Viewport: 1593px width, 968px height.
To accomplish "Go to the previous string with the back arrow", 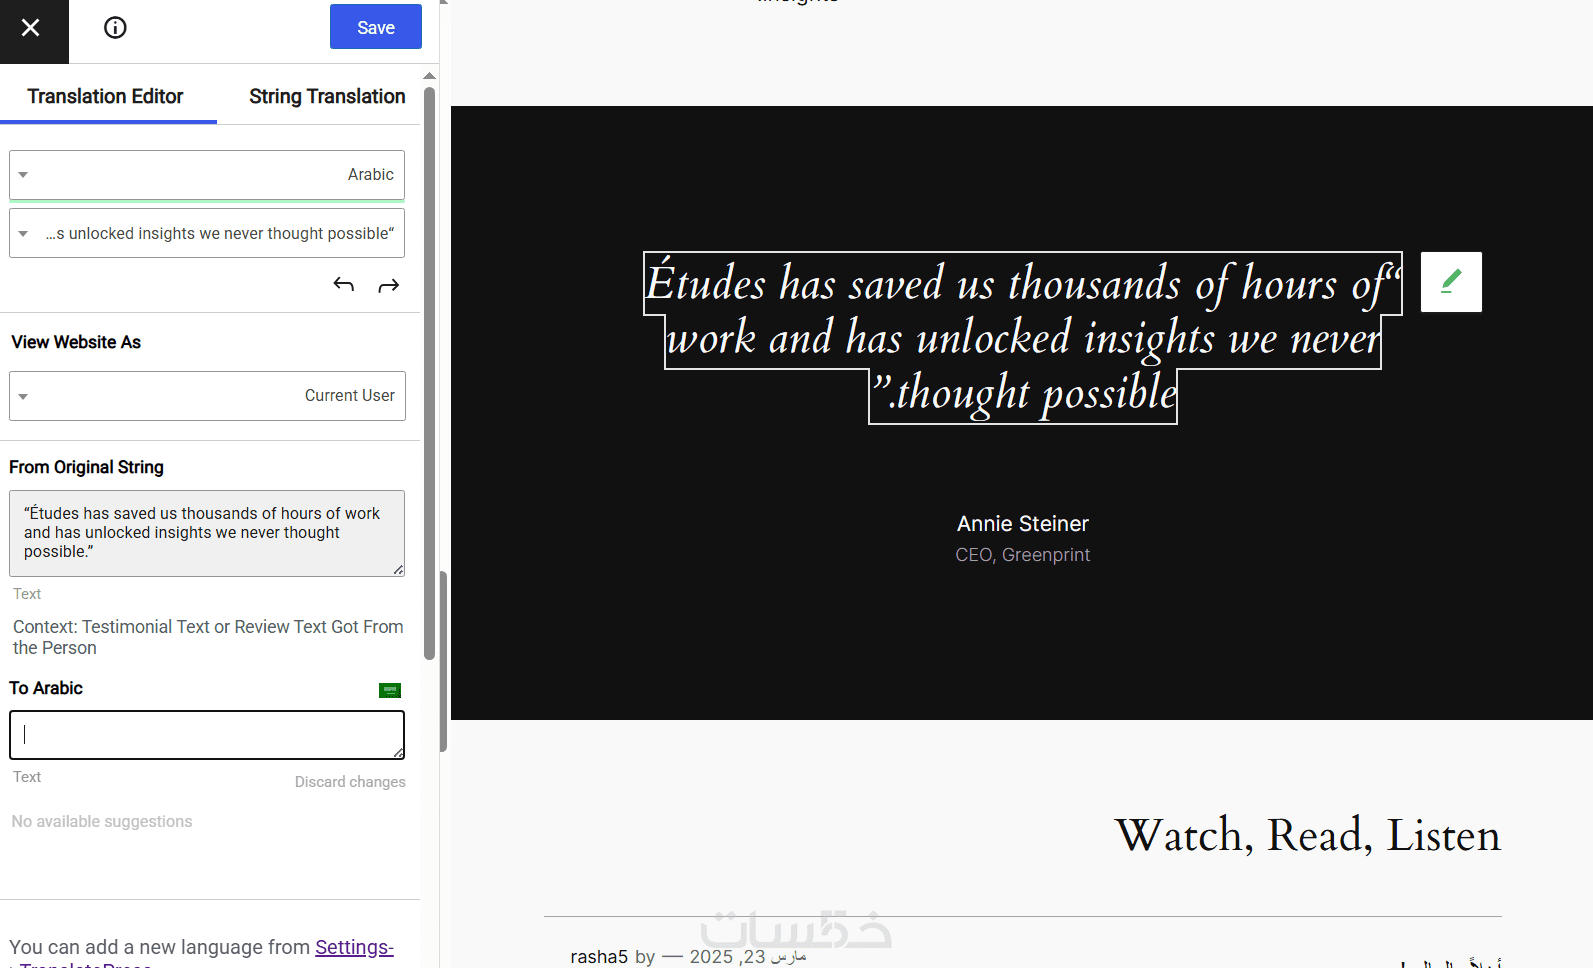I will pos(344,285).
